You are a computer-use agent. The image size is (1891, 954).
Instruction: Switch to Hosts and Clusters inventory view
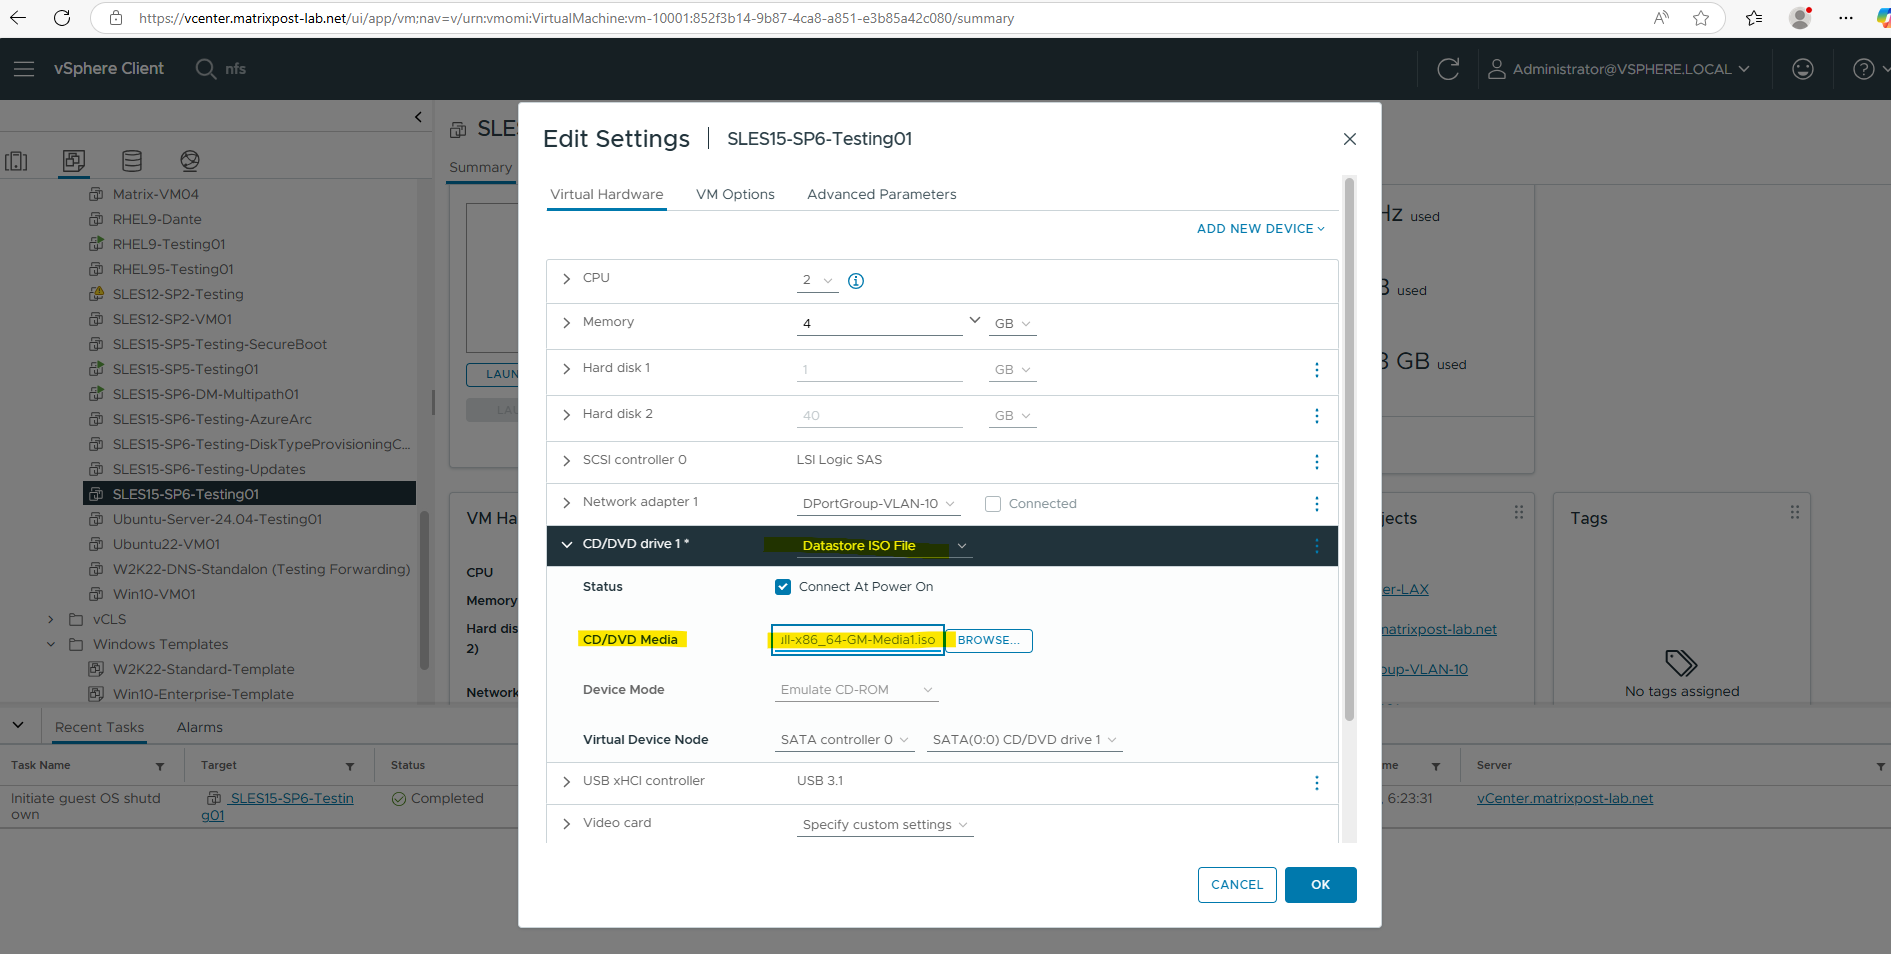coord(17,161)
